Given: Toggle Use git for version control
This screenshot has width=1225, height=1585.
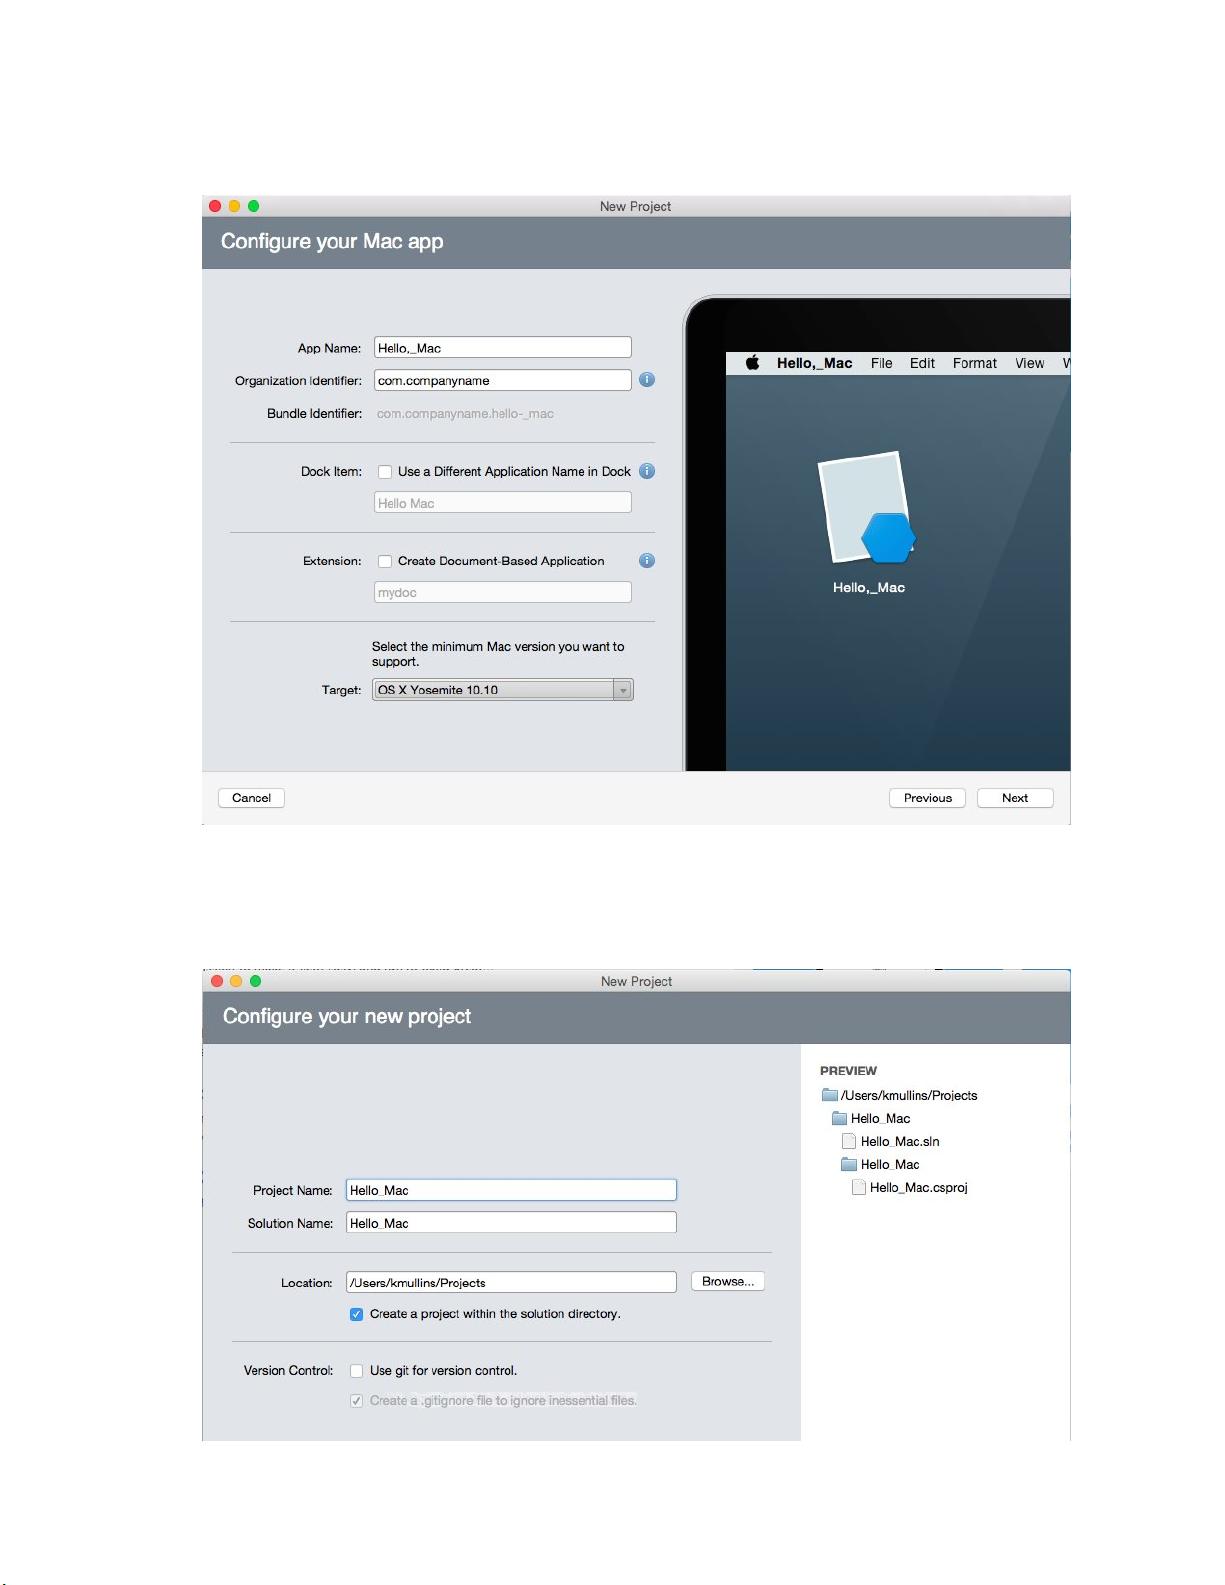Looking at the screenshot, I should pyautogui.click(x=357, y=1371).
